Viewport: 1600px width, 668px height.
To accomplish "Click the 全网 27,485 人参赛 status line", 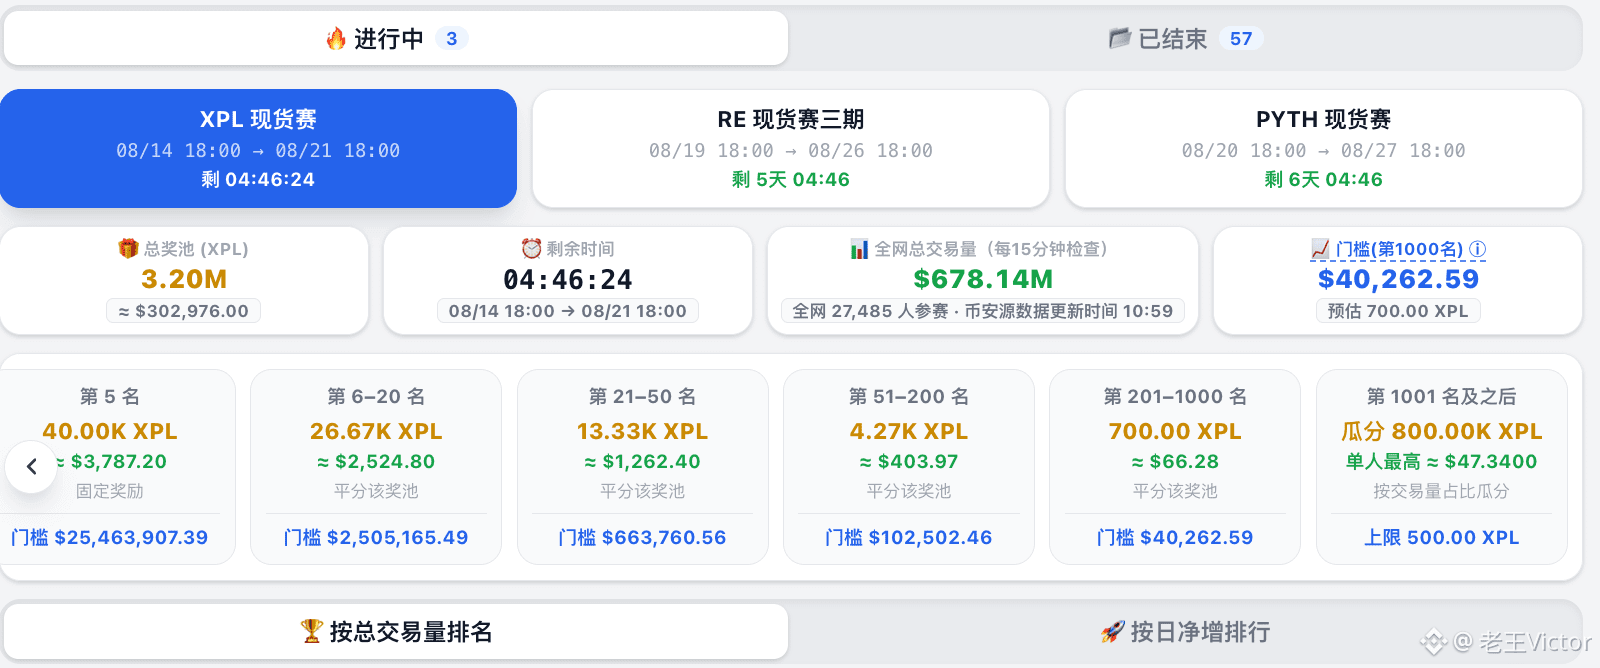I will click(983, 311).
